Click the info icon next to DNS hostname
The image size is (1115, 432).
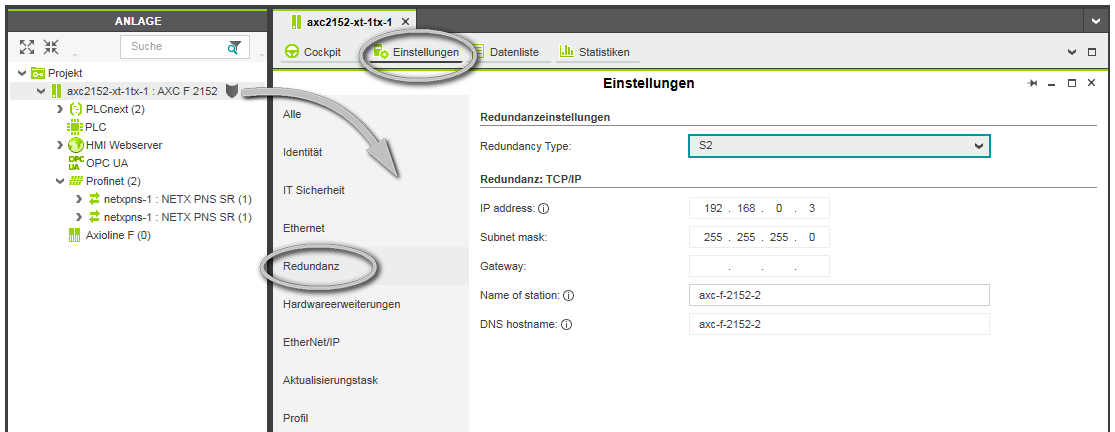click(566, 325)
